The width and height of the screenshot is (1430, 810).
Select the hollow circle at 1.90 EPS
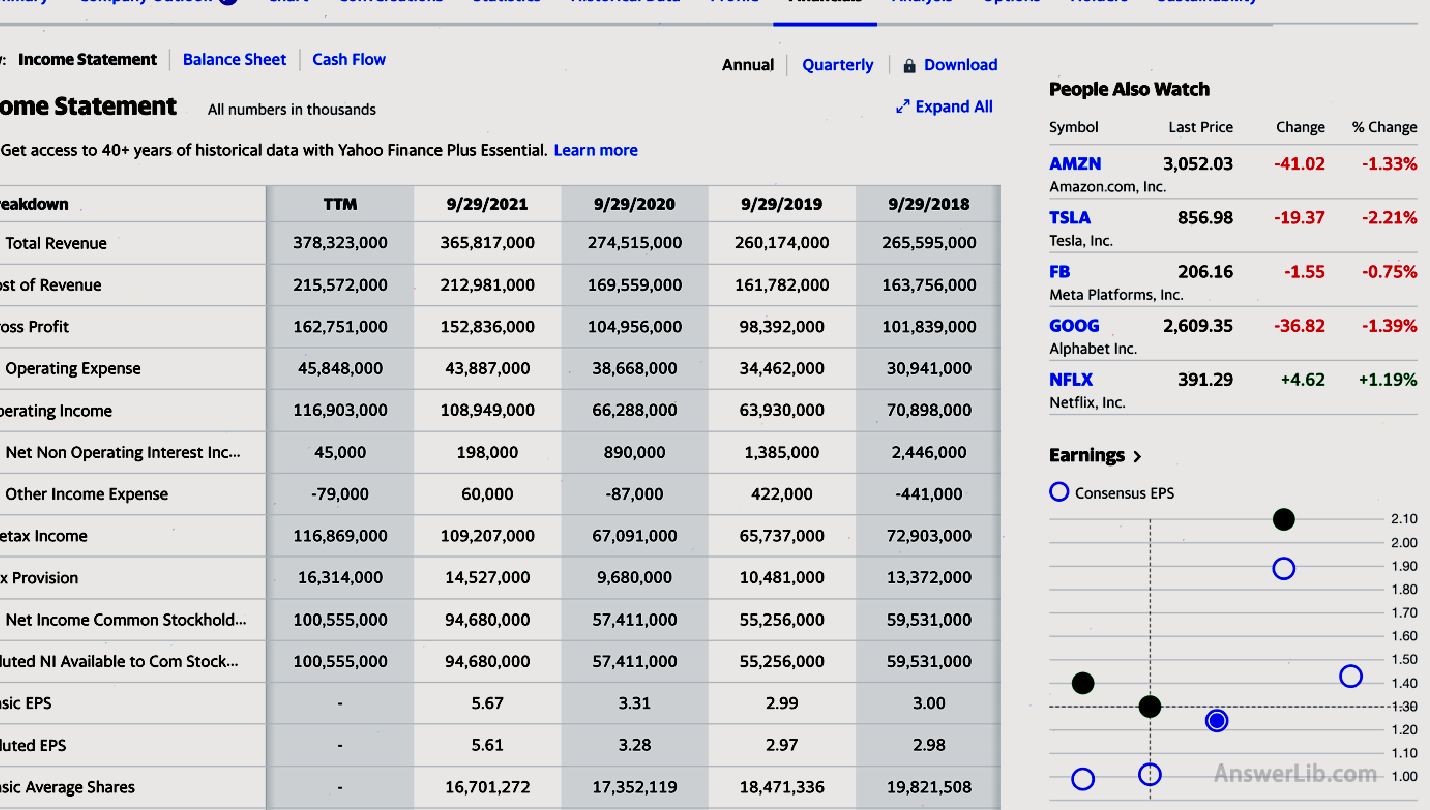click(1284, 568)
